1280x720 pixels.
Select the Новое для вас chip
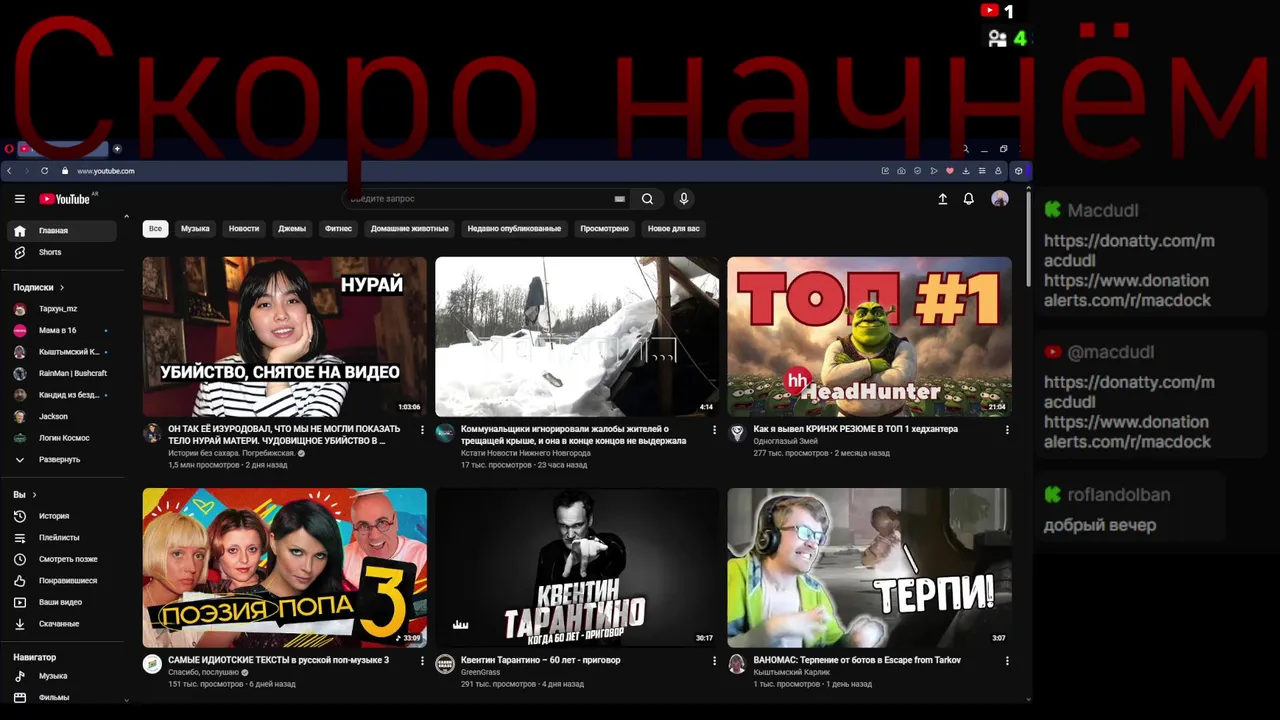(674, 229)
